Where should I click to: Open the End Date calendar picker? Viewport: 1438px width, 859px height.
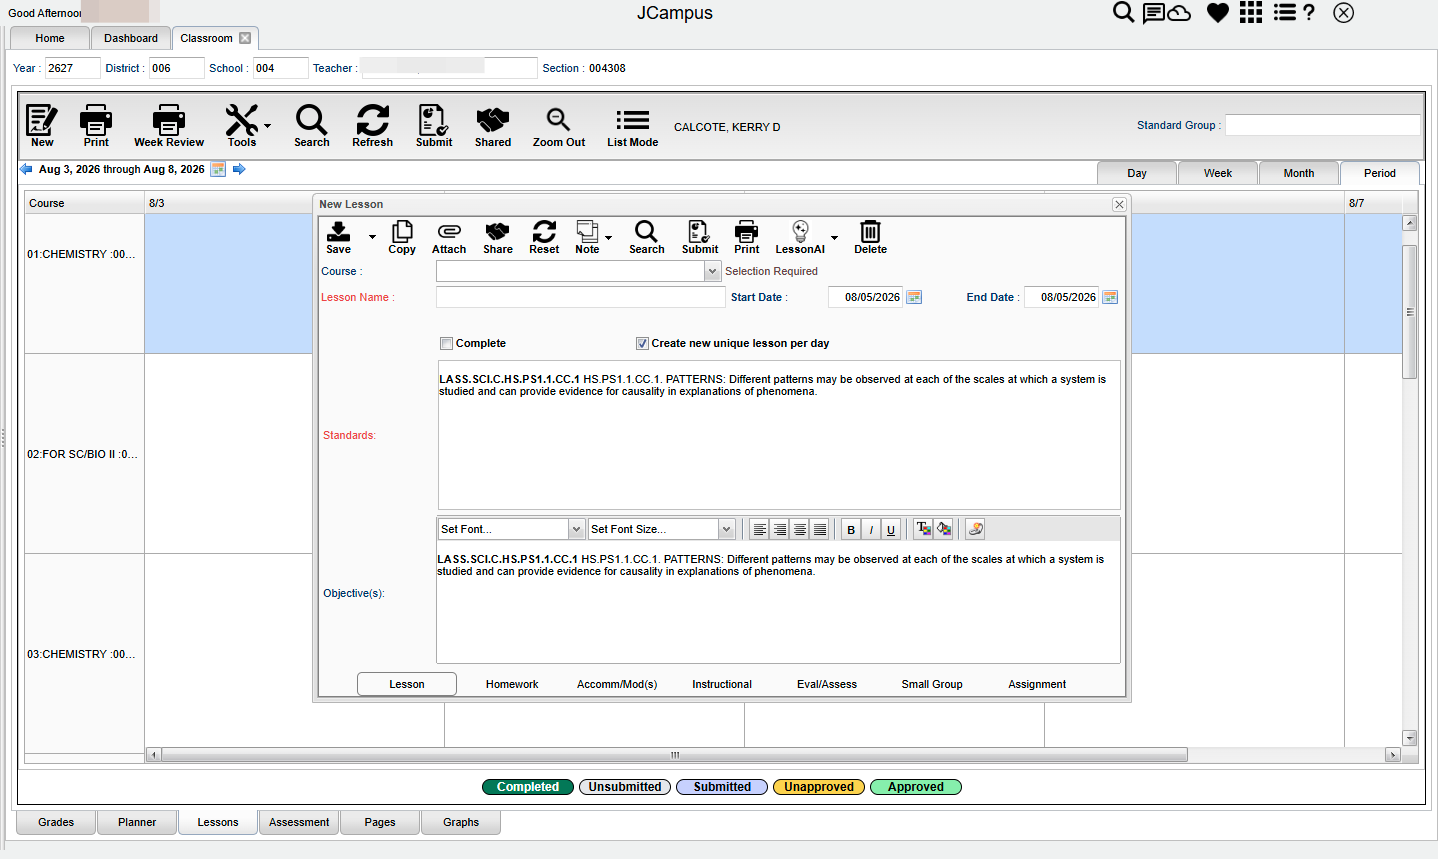[1110, 297]
